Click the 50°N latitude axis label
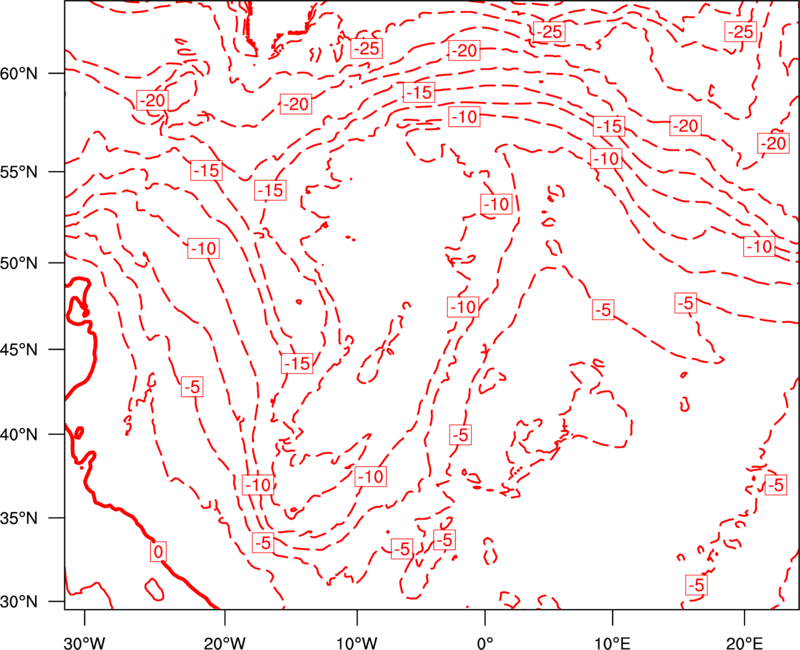This screenshot has height=650, width=800. click(x=19, y=264)
